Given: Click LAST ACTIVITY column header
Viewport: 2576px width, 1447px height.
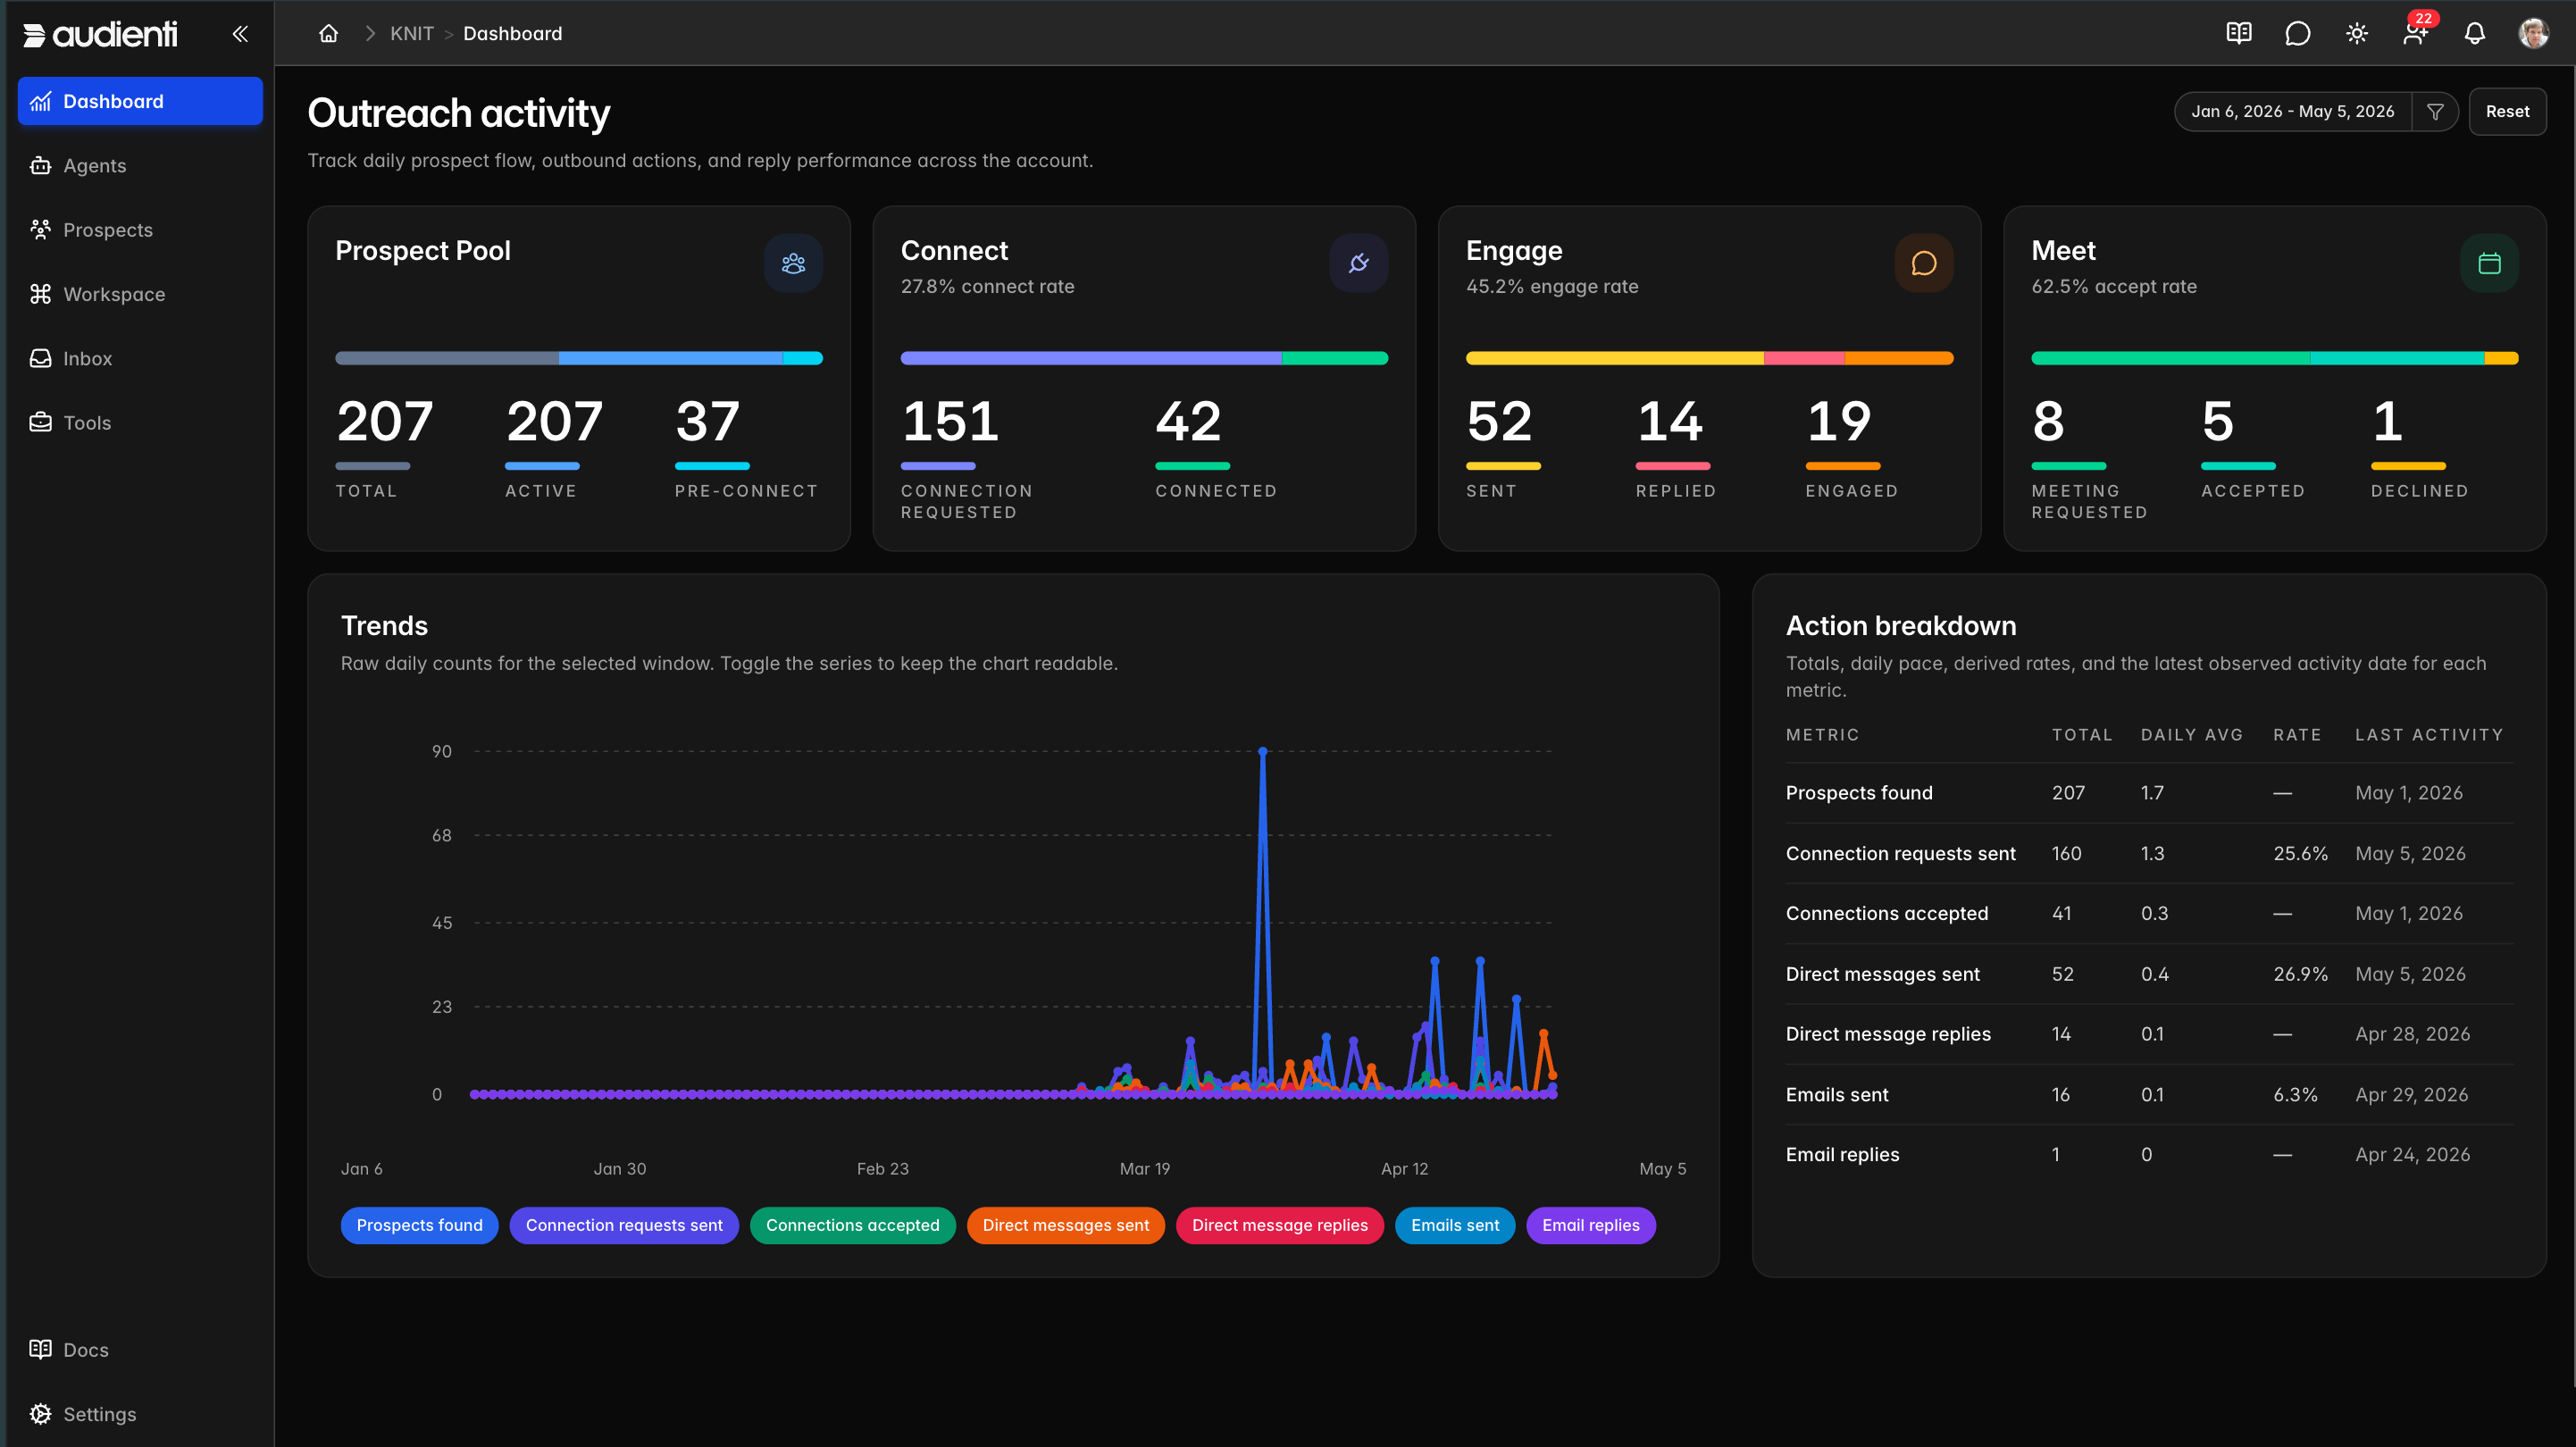Looking at the screenshot, I should [2429, 735].
